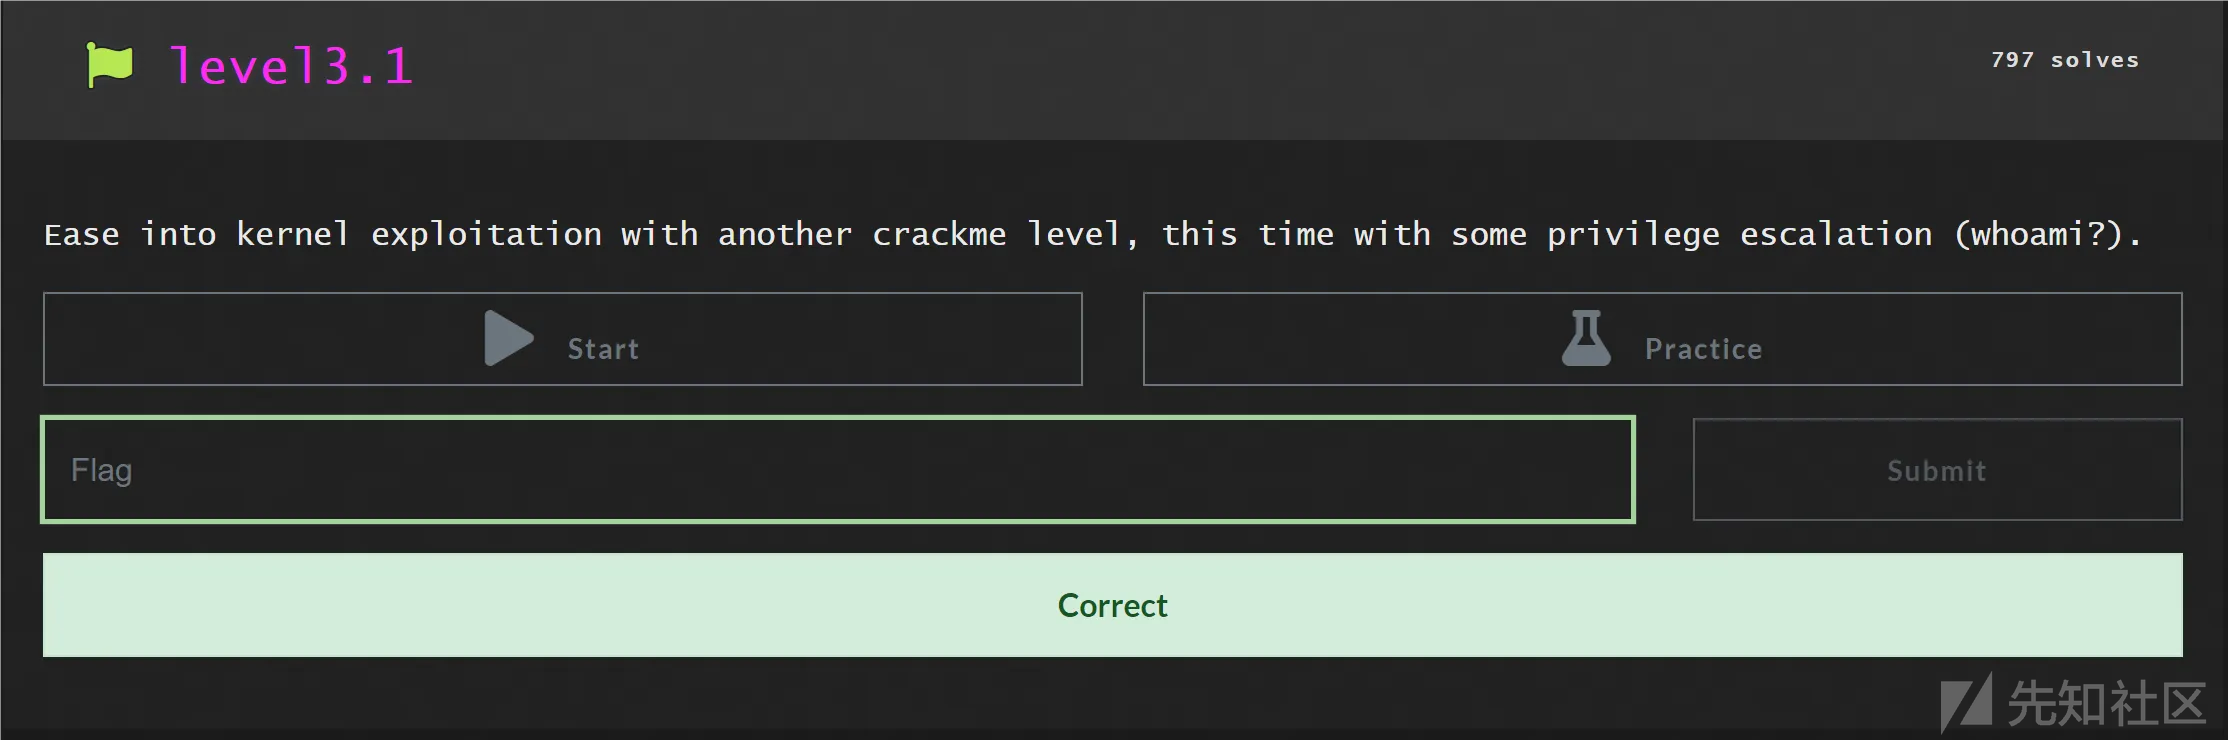Focus the Flag input field
Screen dimensions: 2228x740
[x=838, y=469]
